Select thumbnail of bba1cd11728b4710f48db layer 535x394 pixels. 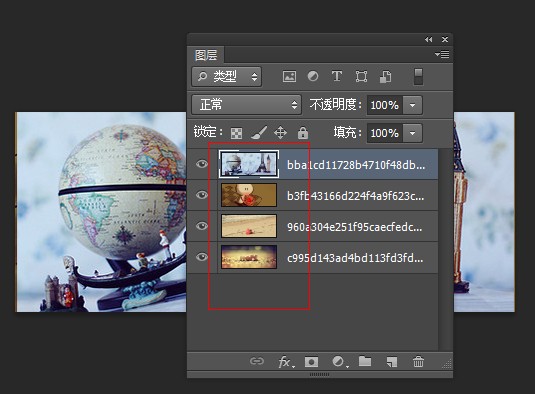pyautogui.click(x=249, y=164)
